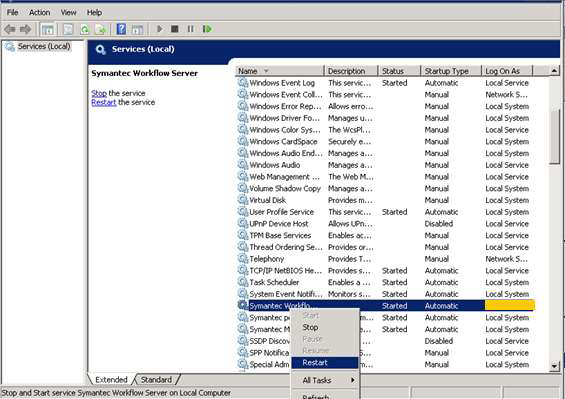This screenshot has width=565, height=399.
Task: Click gear icon beside Windows CardSpace
Action: (243, 142)
